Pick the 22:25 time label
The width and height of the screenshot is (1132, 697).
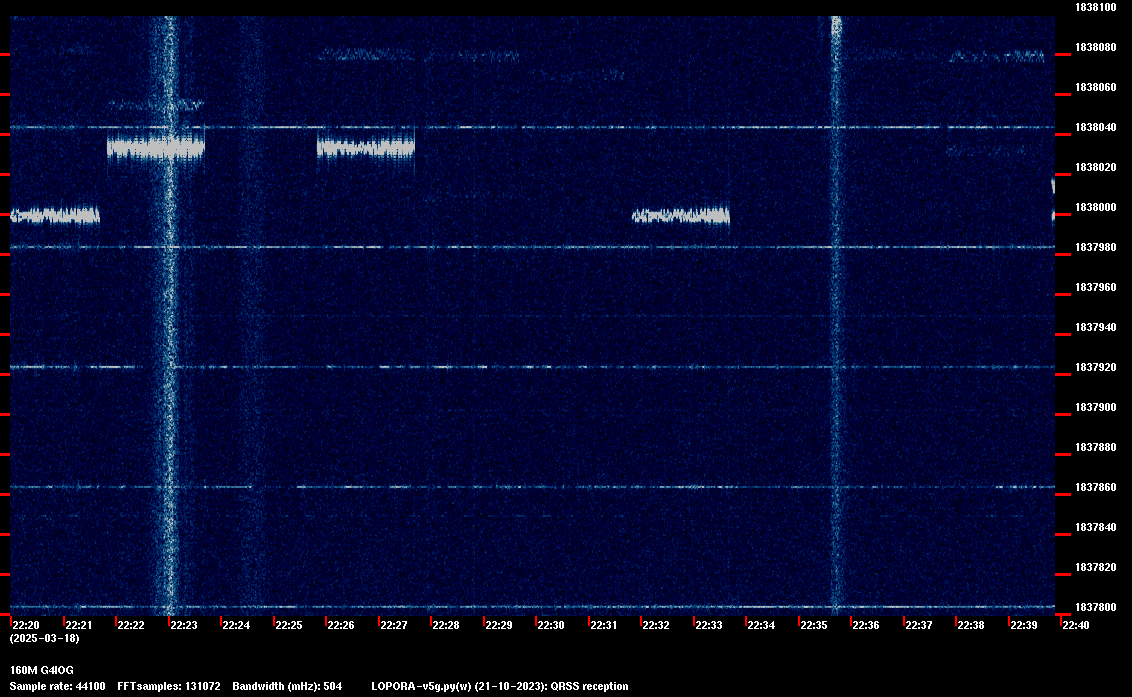tap(289, 625)
